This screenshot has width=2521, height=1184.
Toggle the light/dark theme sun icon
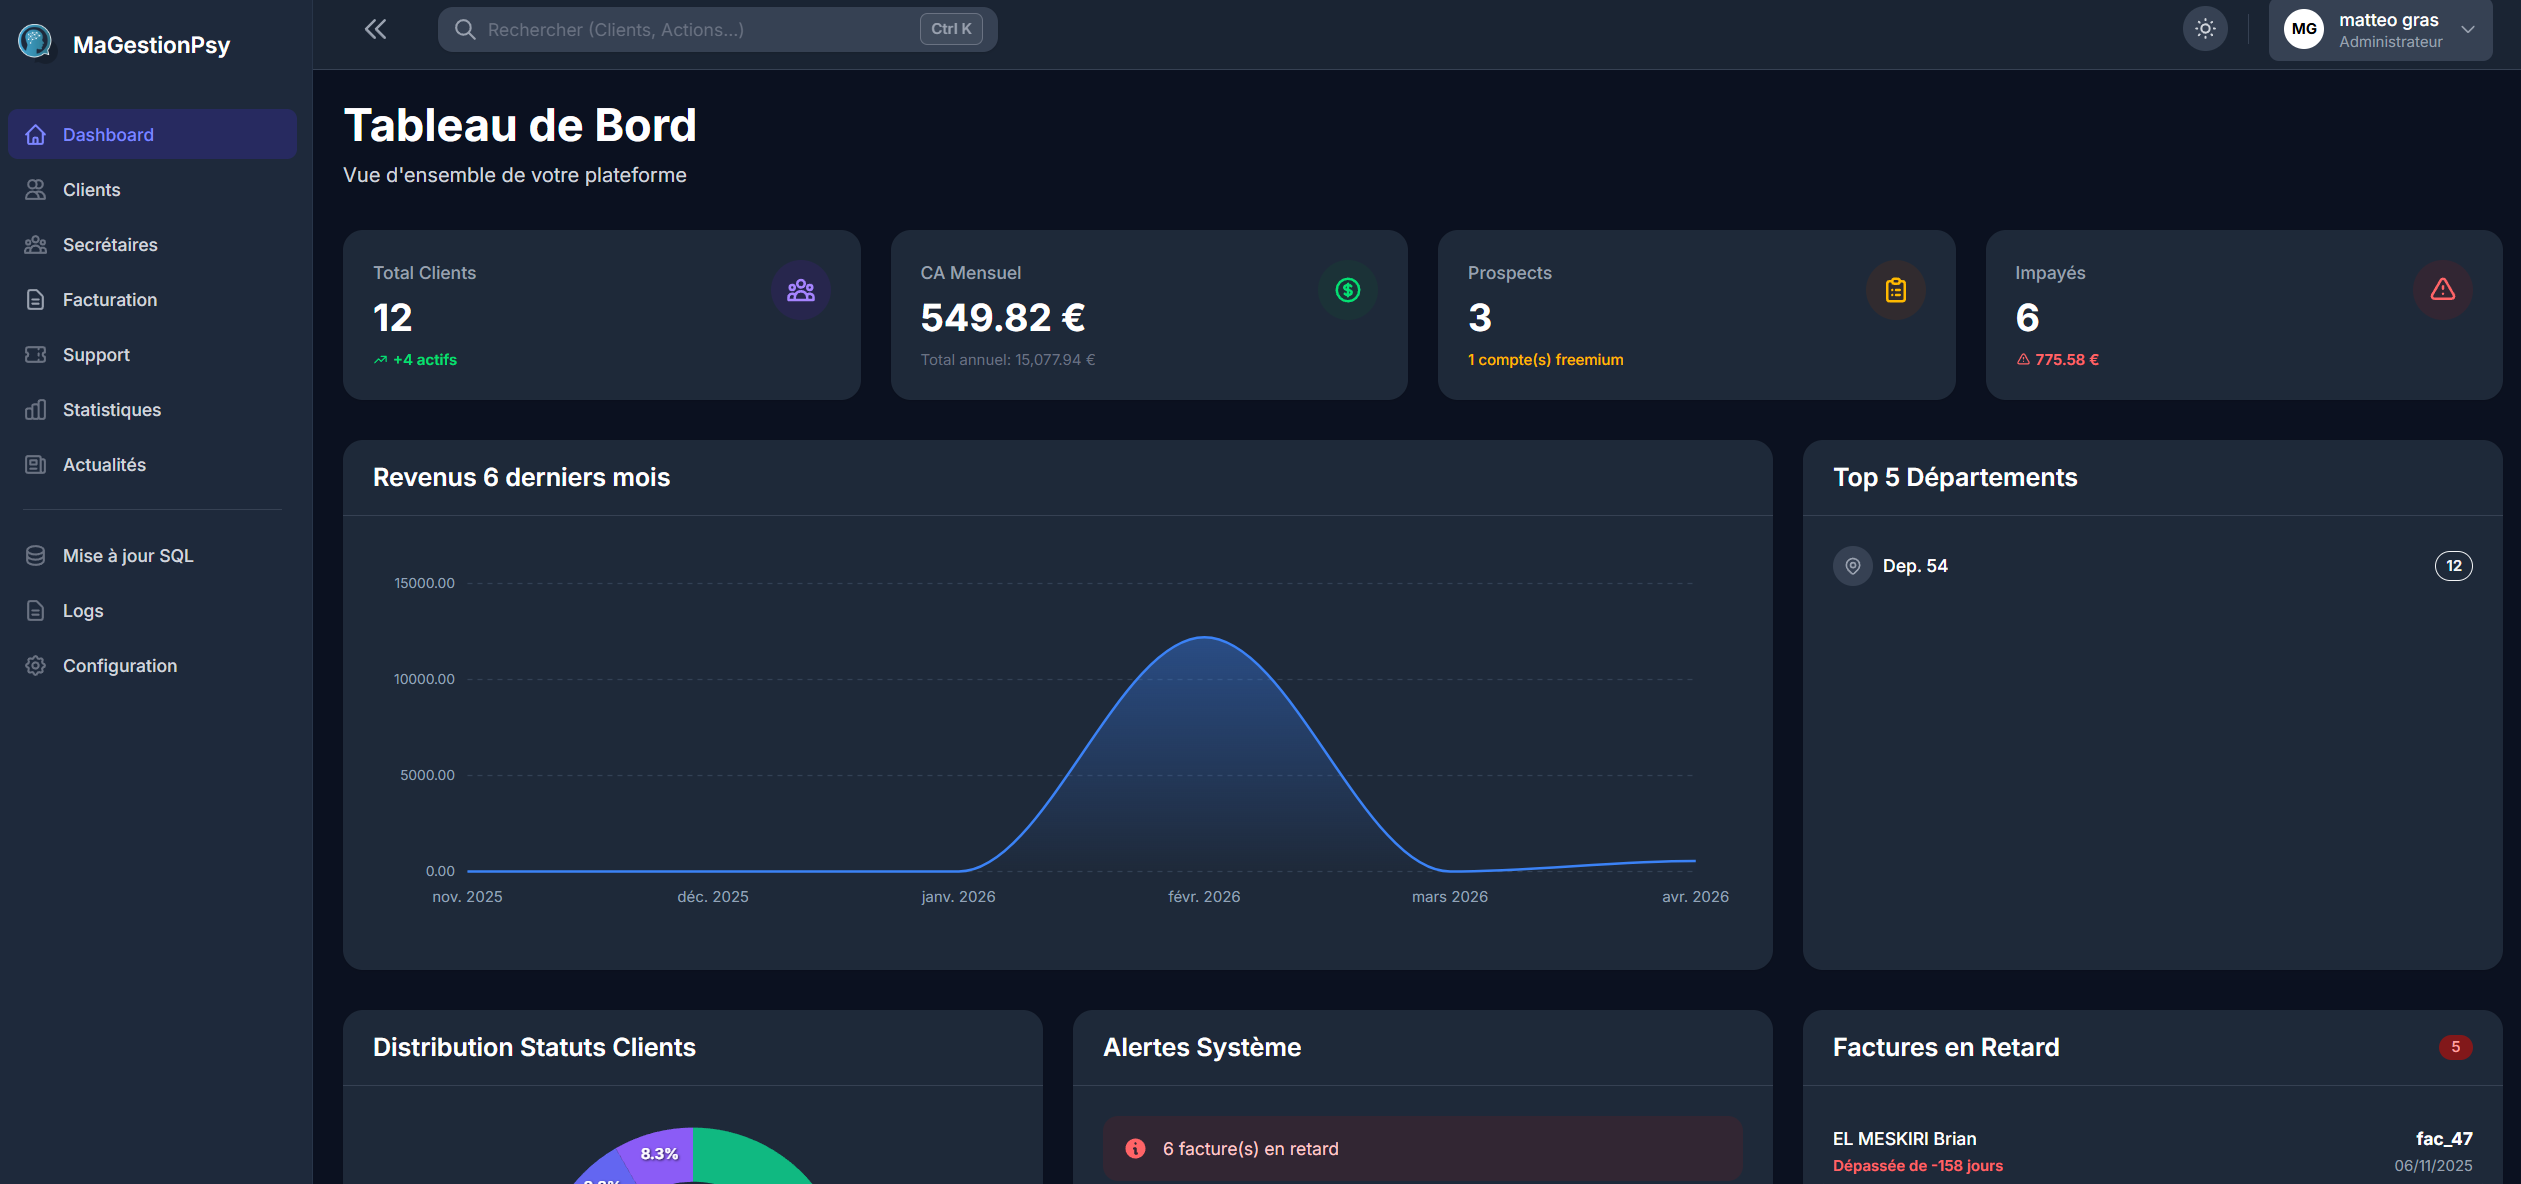click(2206, 28)
